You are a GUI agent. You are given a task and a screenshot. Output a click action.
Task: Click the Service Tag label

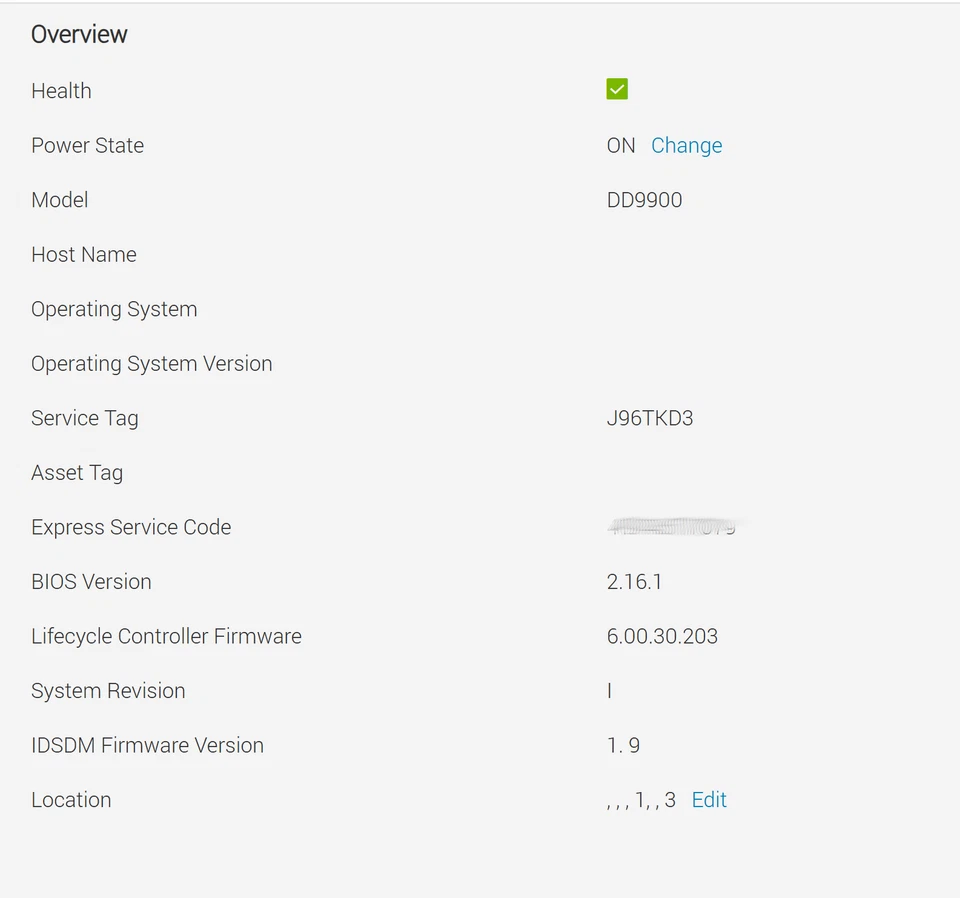tap(85, 418)
